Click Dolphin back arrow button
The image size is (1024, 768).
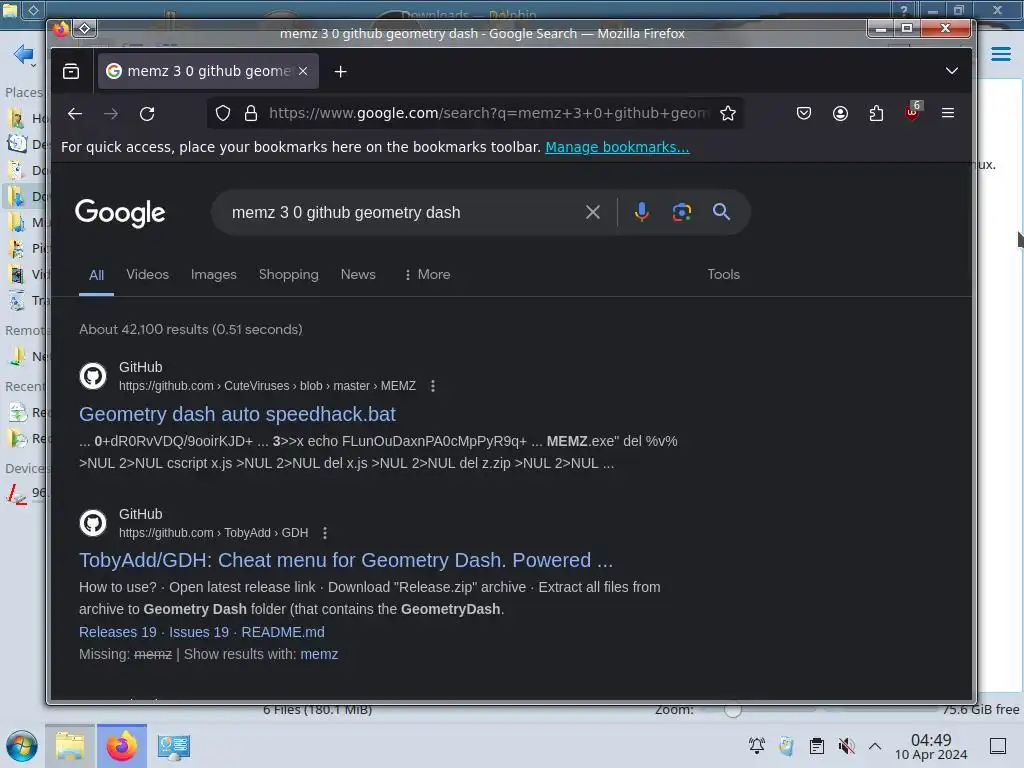pyautogui.click(x=24, y=54)
